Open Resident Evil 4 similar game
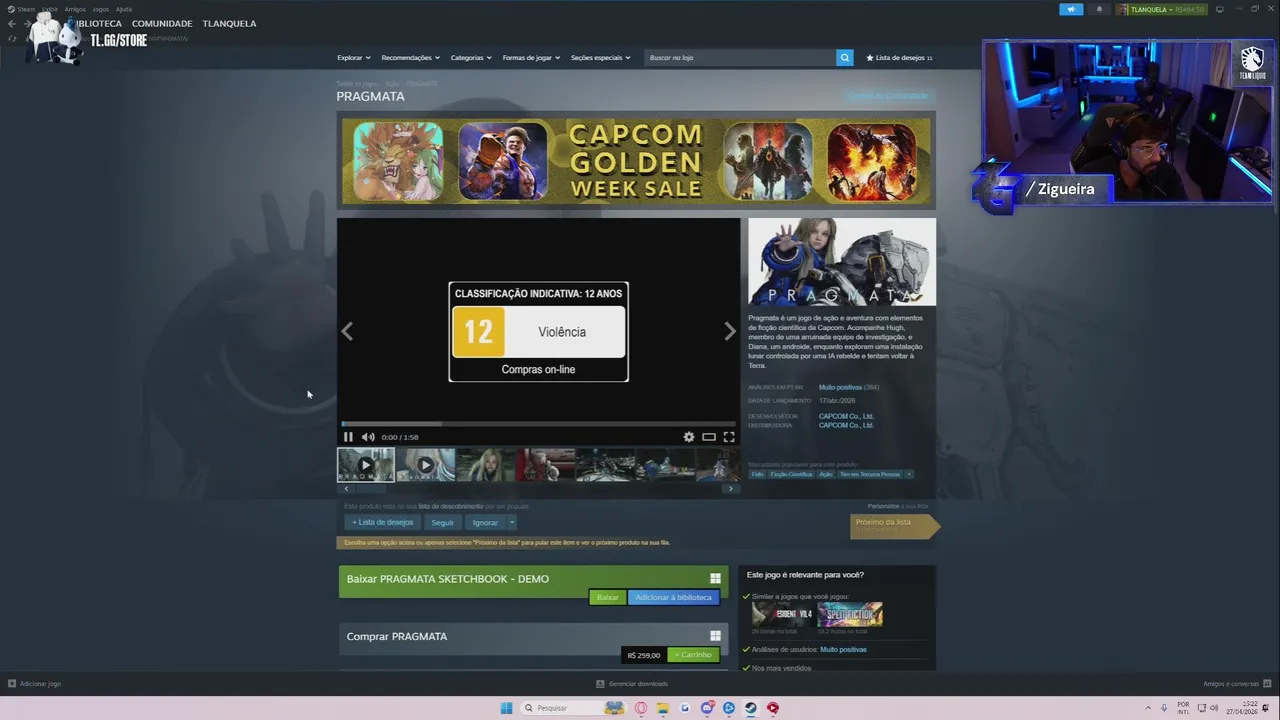 click(783, 614)
